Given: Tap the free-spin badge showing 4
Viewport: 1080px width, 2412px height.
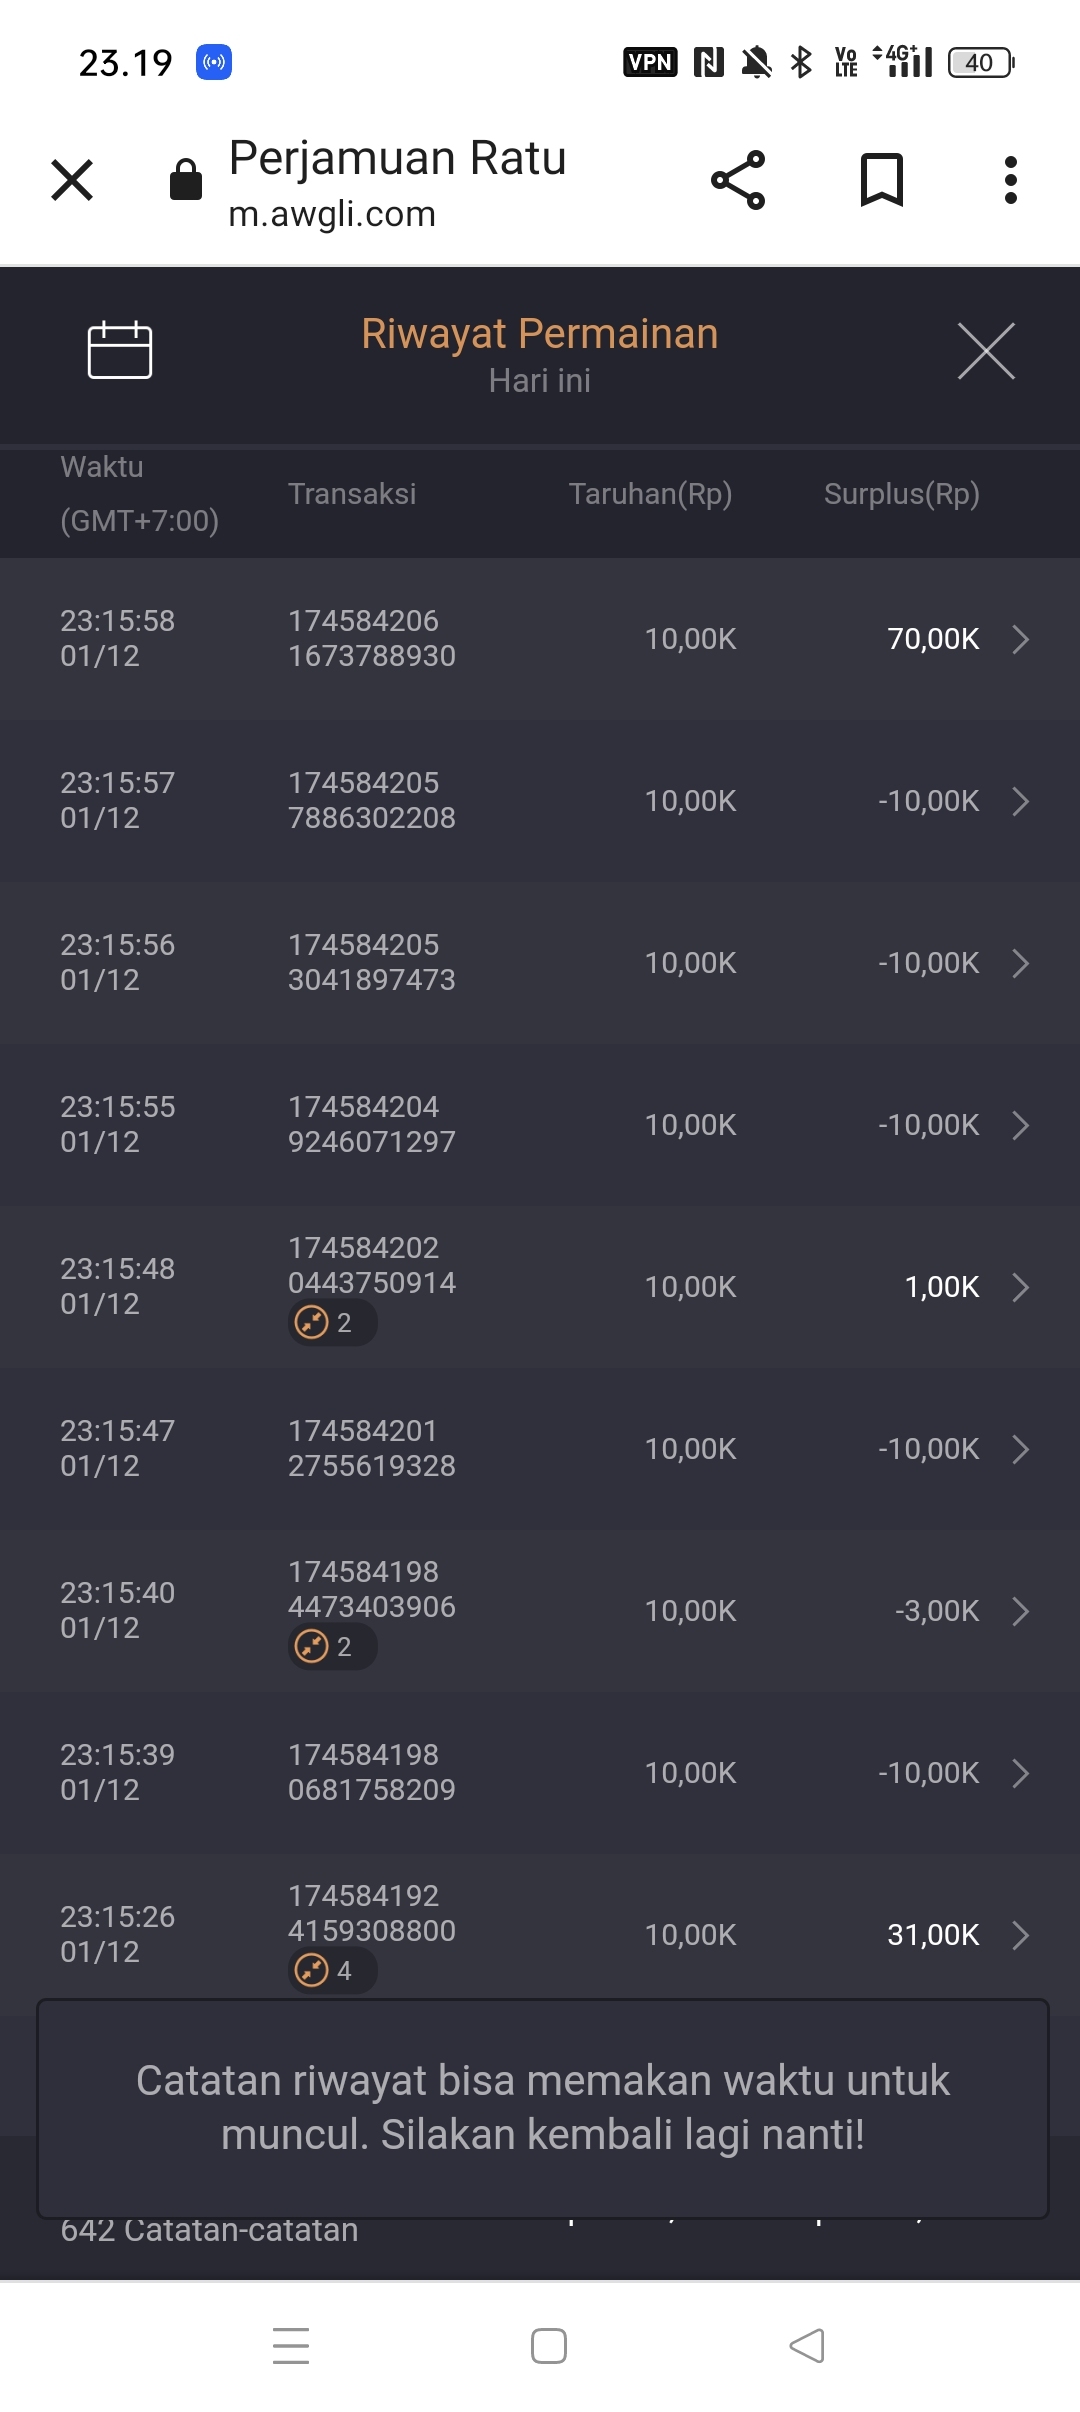Looking at the screenshot, I should click(x=331, y=1971).
